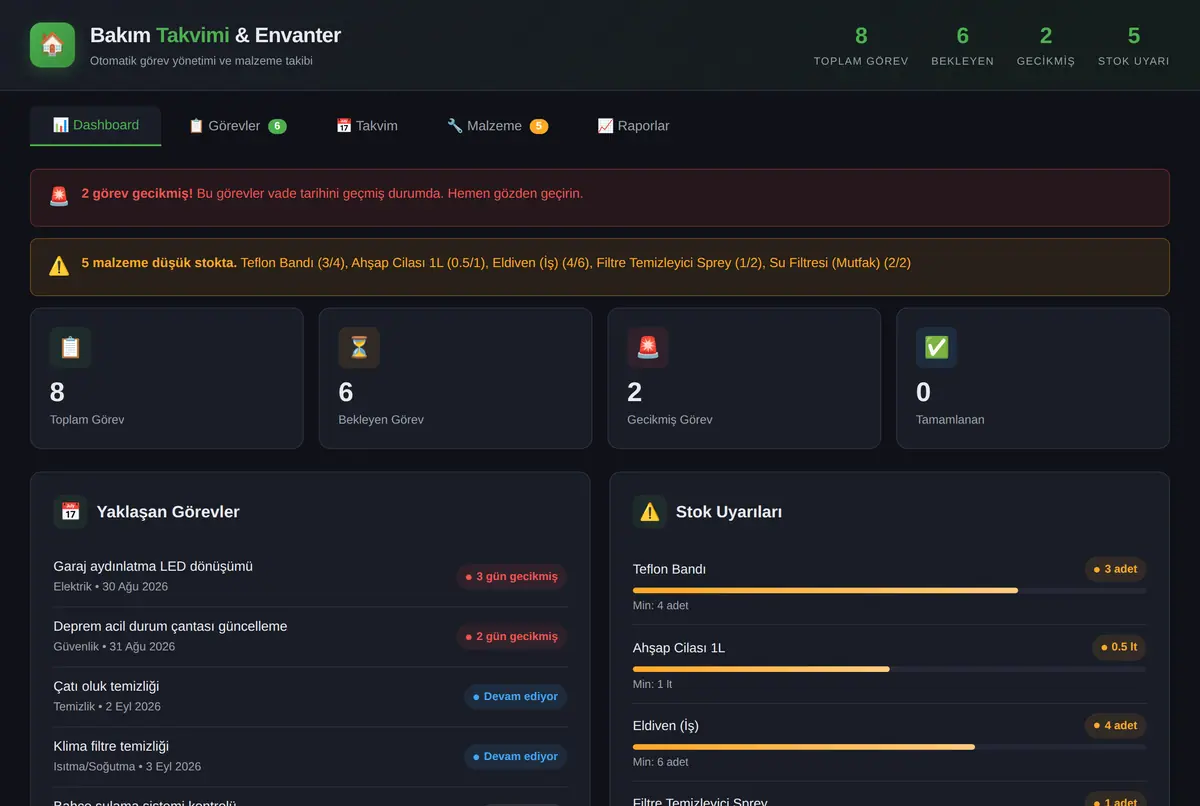Image resolution: width=1200 pixels, height=806 pixels.
Task: Go to the Malzeme tab
Action: click(497, 126)
